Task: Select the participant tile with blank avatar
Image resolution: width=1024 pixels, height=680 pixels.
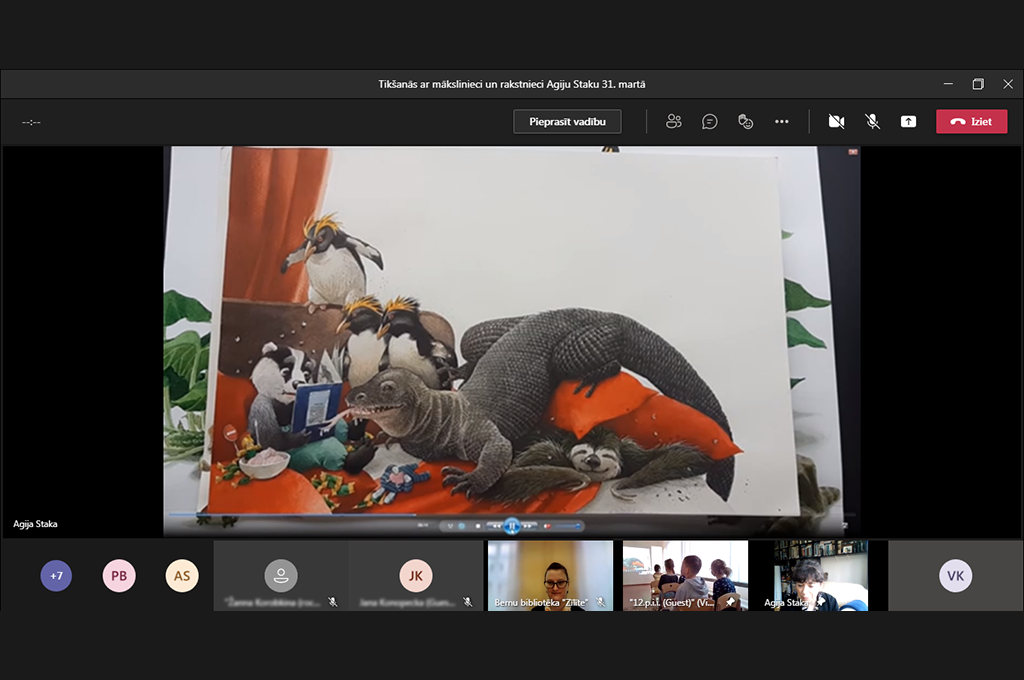Action: (x=281, y=575)
